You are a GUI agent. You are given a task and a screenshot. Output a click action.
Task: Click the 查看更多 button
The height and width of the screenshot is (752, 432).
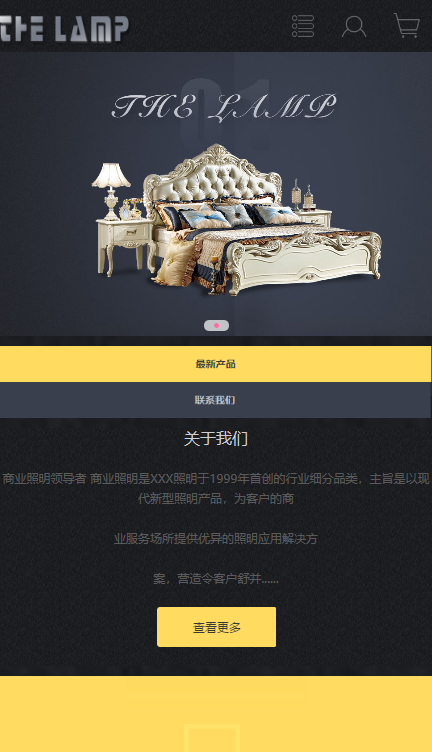(216, 627)
